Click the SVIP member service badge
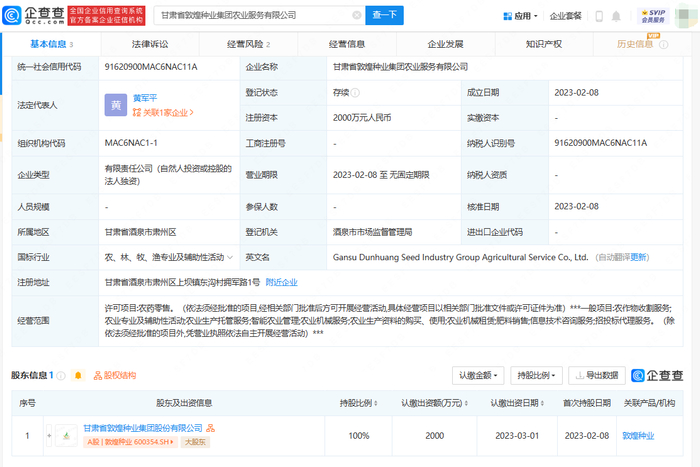 click(x=653, y=16)
